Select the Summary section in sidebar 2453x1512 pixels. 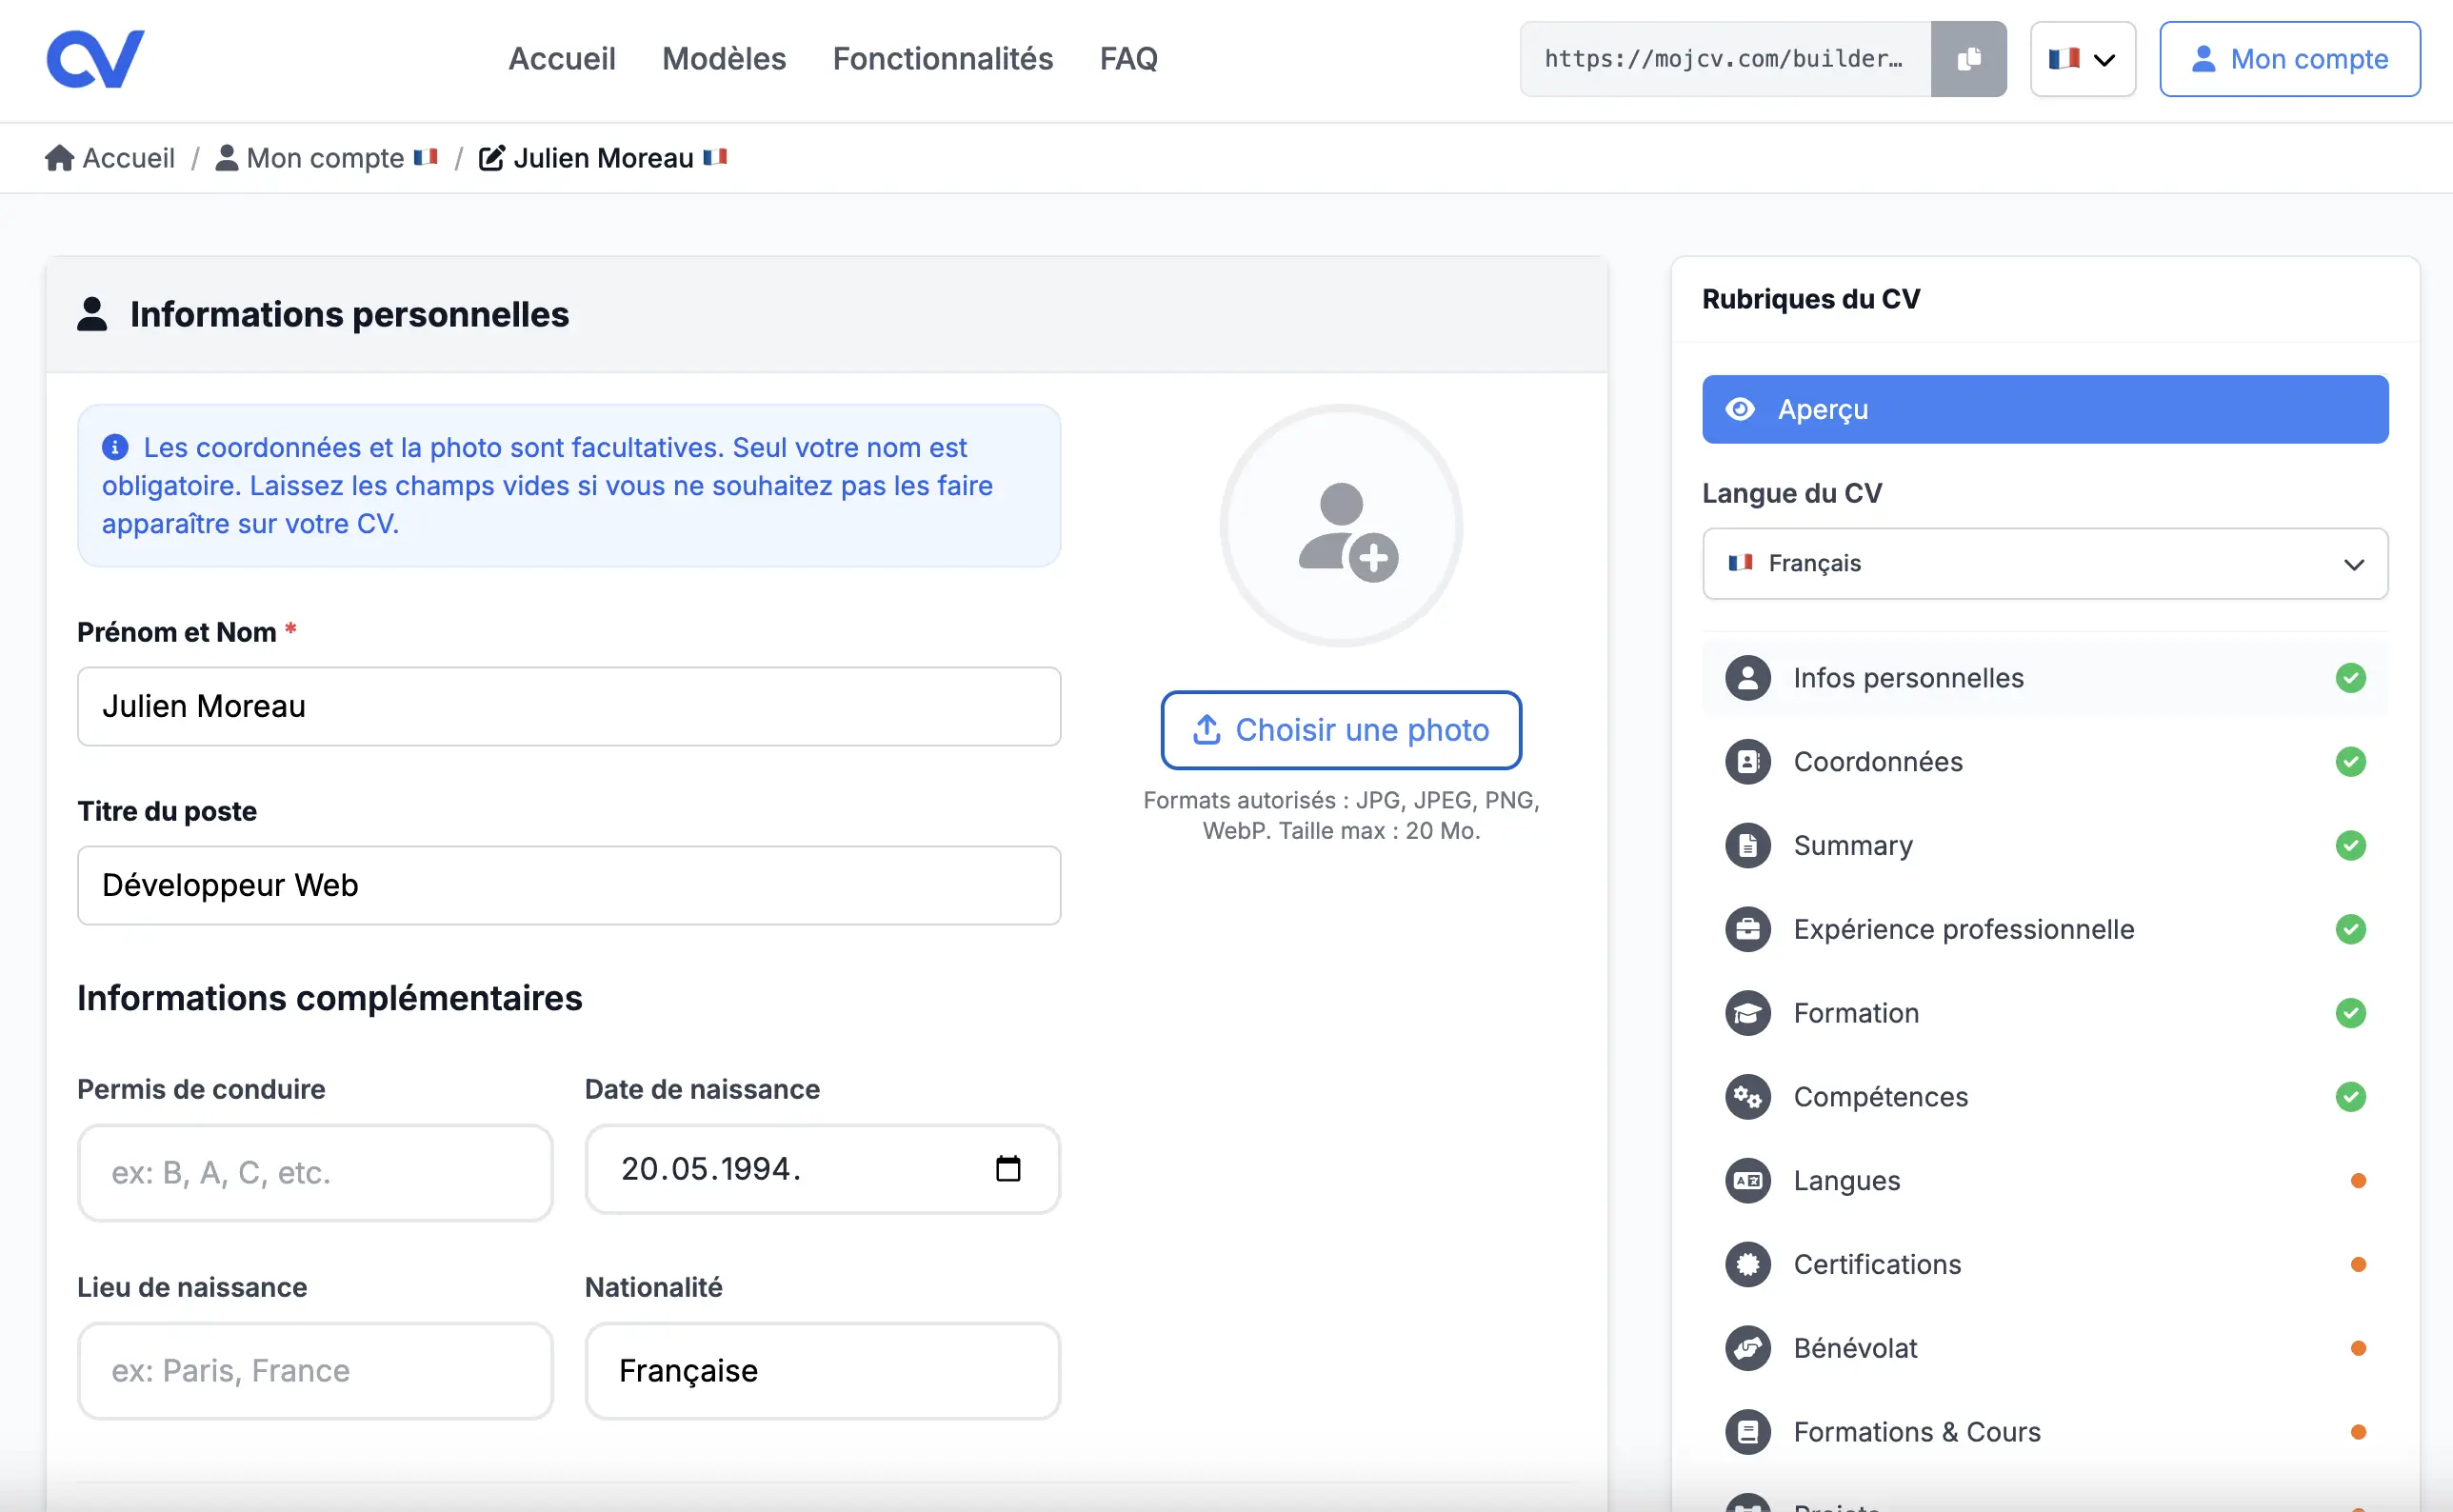(x=1852, y=845)
